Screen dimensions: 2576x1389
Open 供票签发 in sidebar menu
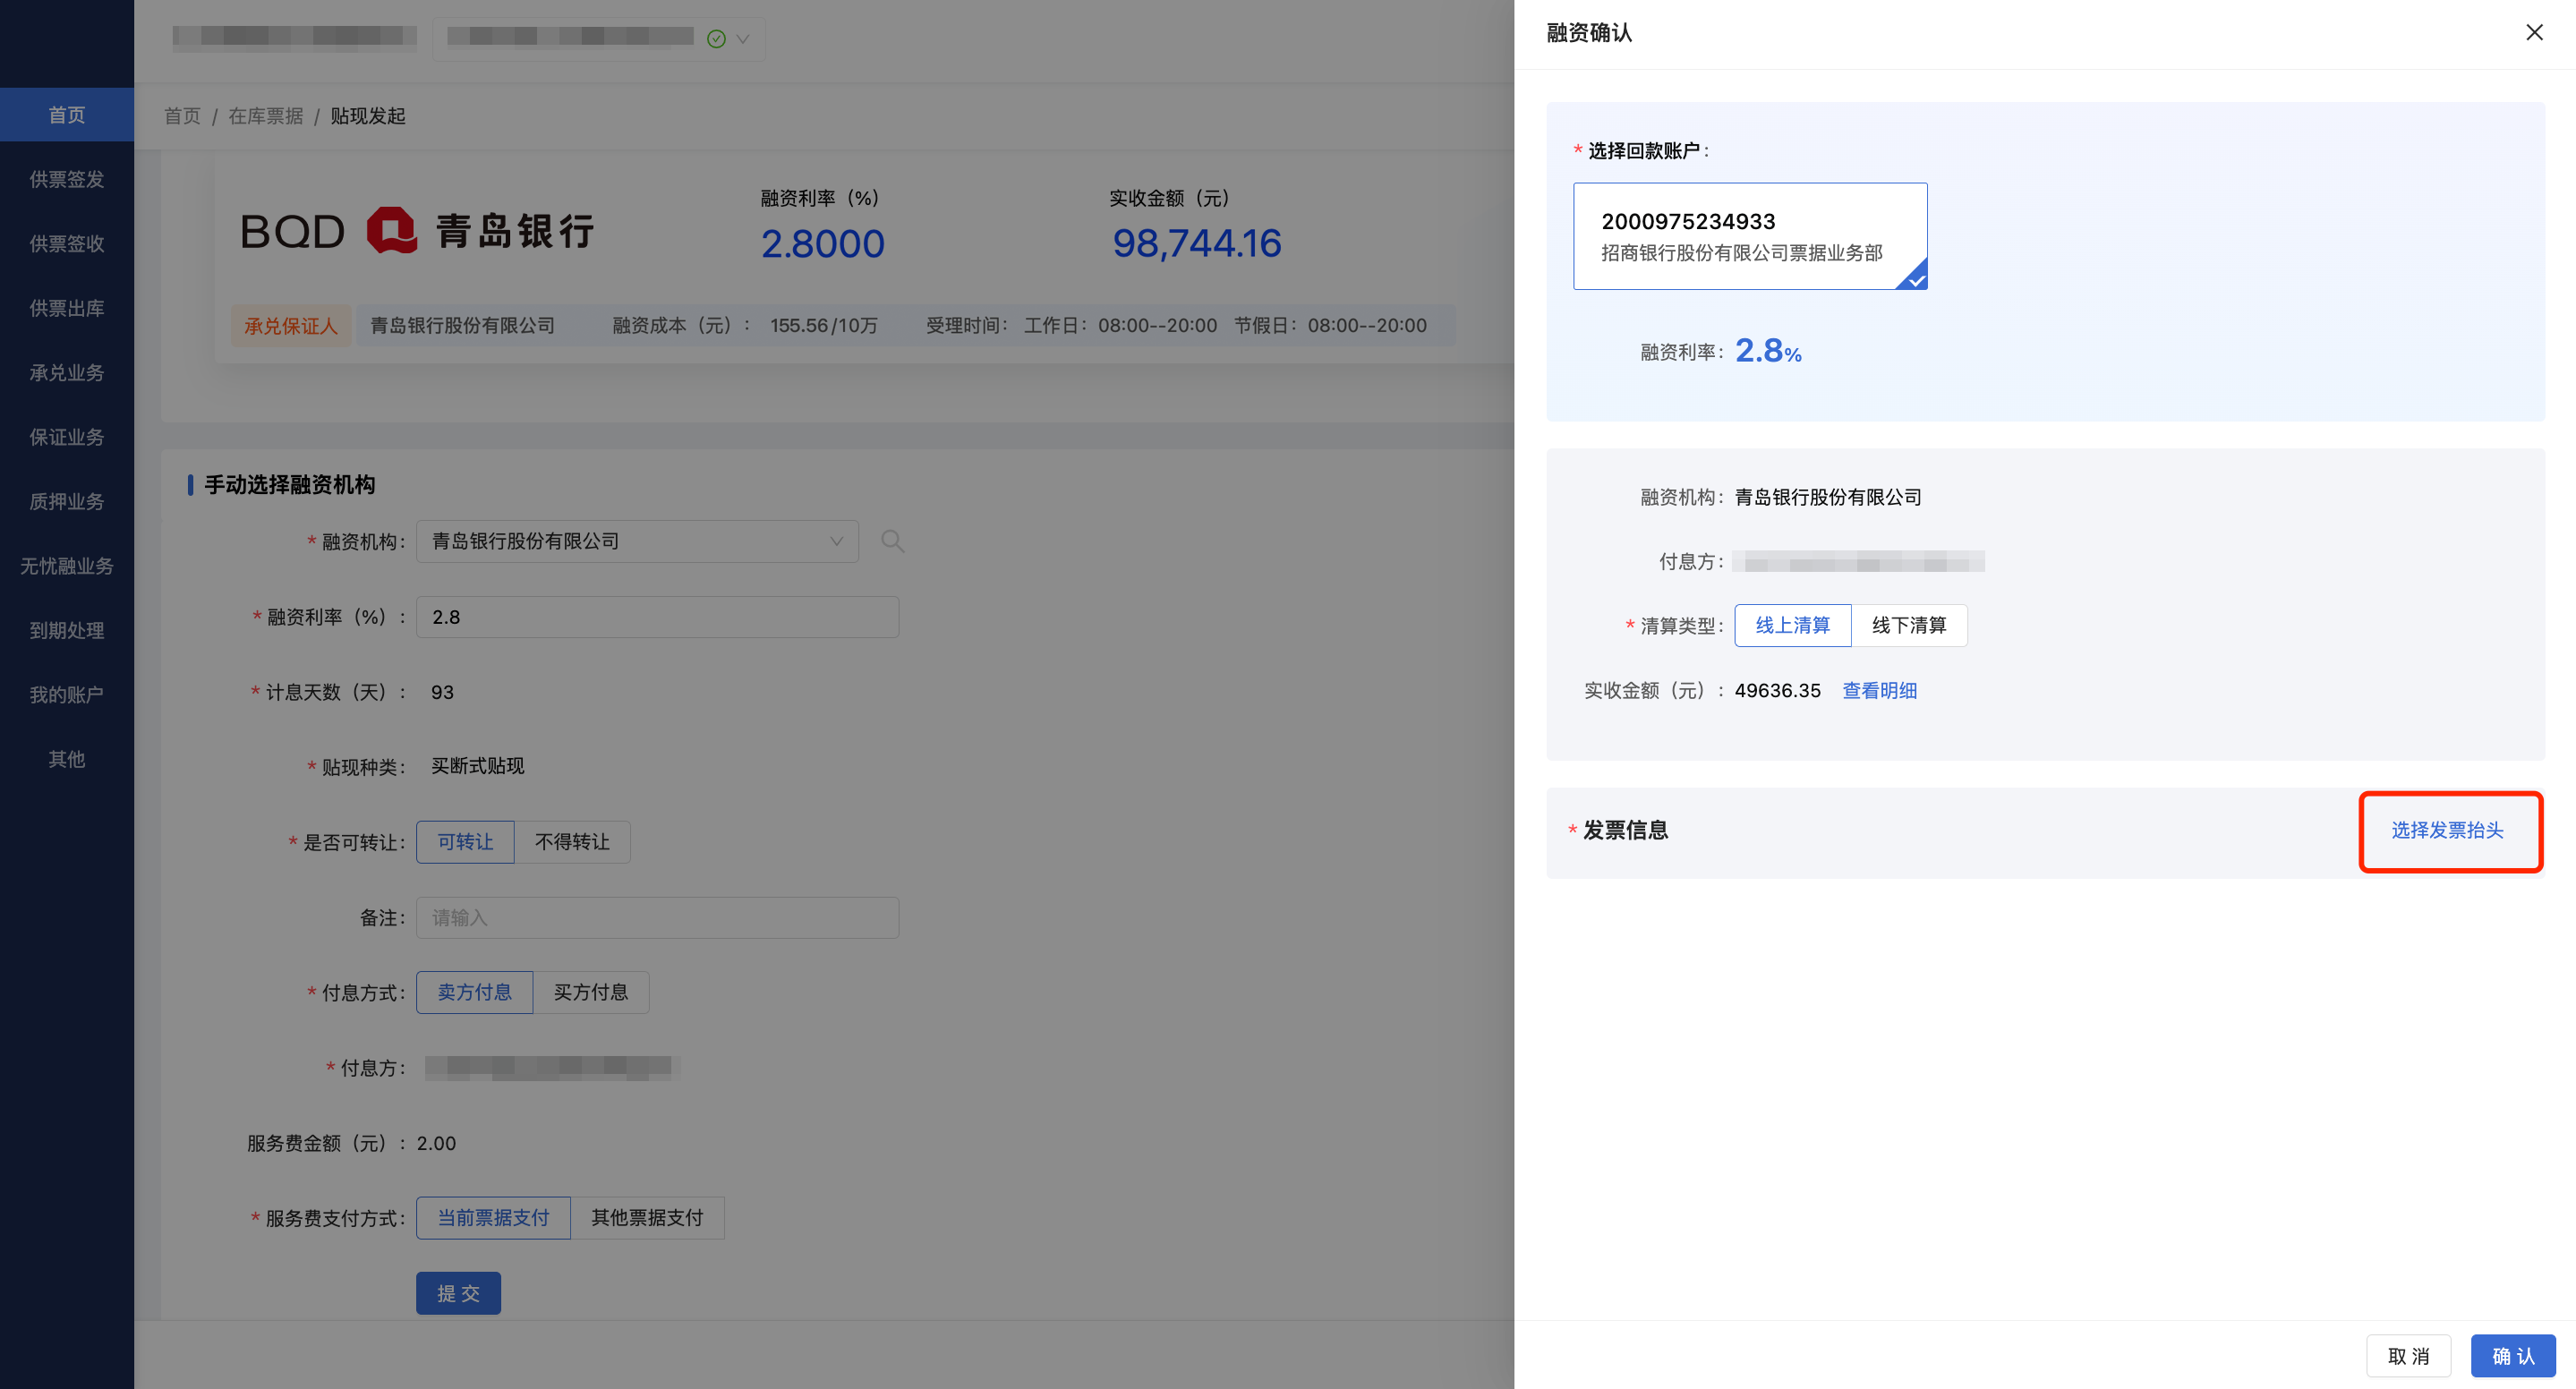coord(67,179)
